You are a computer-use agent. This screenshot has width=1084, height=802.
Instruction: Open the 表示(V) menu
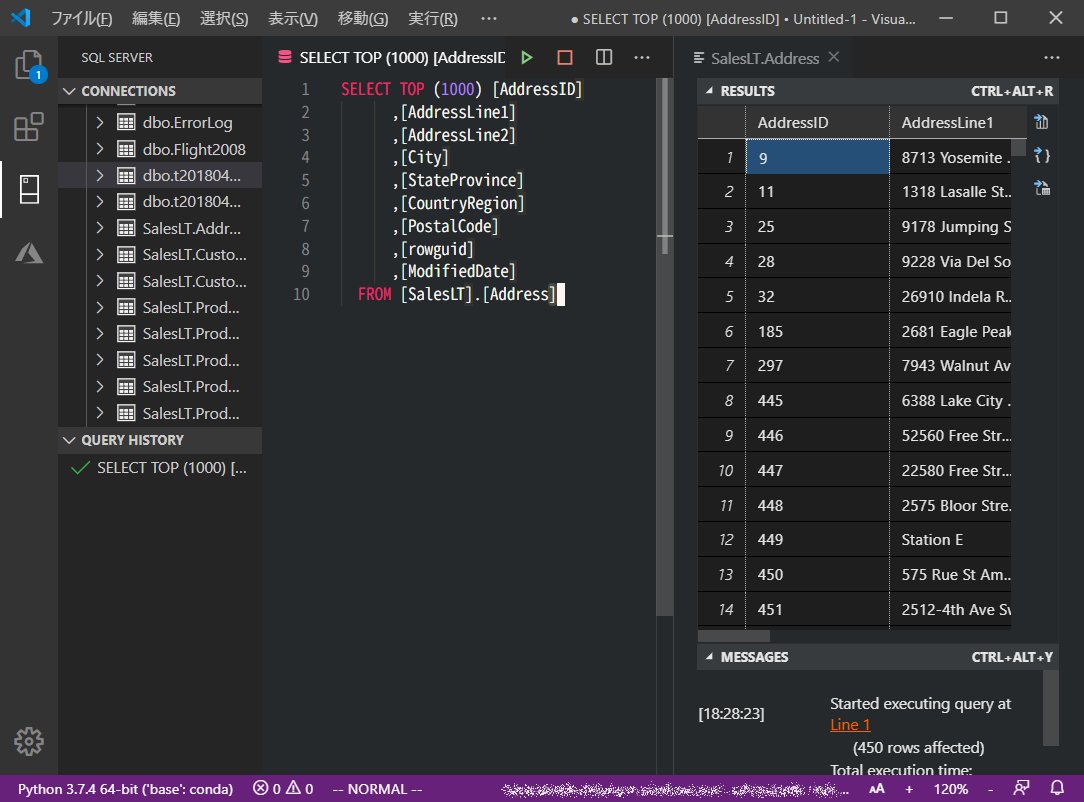(x=293, y=19)
